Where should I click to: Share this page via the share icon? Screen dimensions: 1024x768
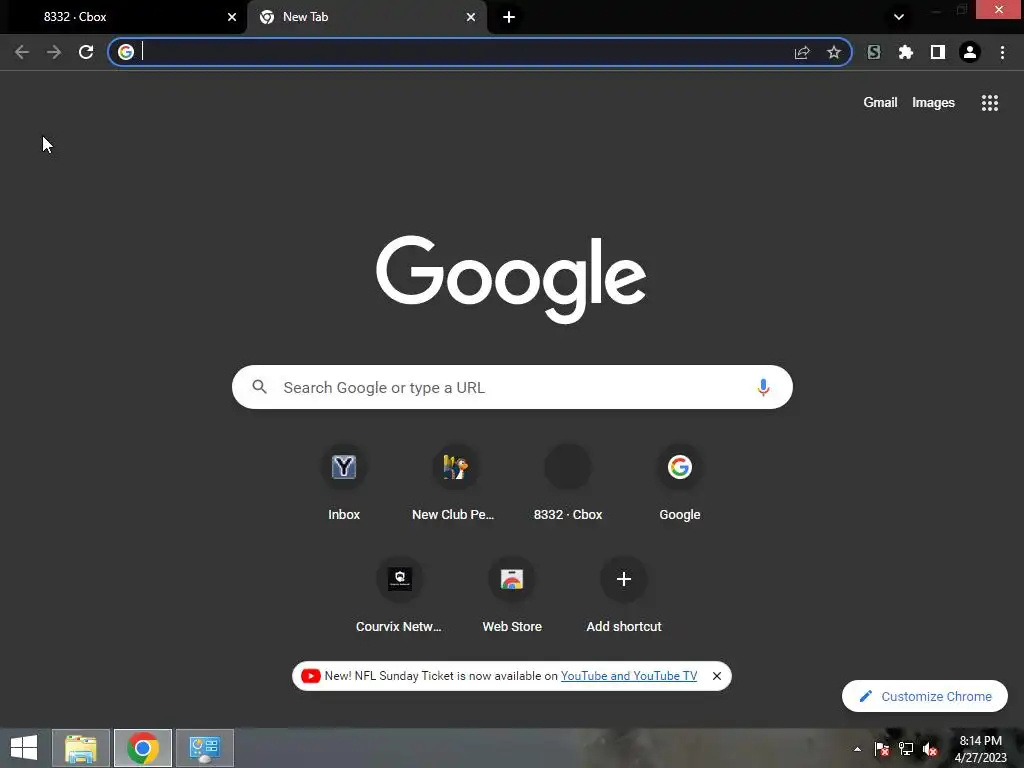(x=802, y=52)
